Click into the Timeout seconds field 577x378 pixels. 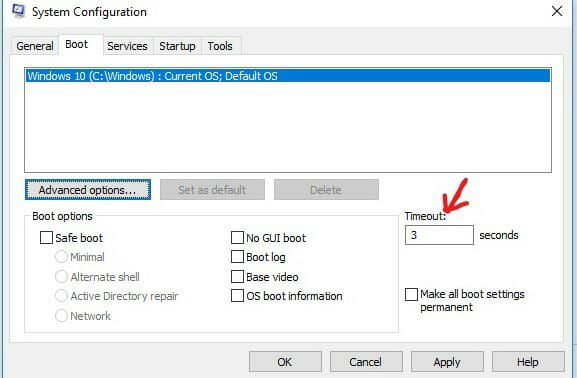(439, 235)
